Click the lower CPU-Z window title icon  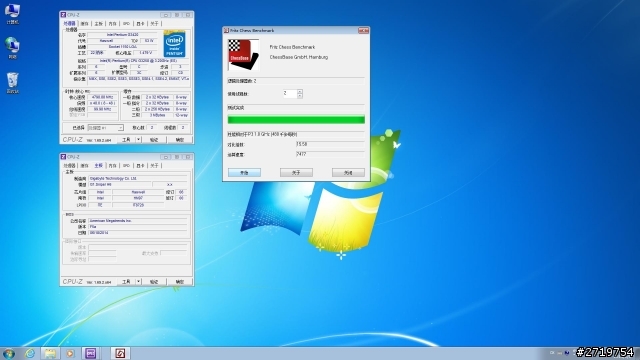[x=63, y=157]
